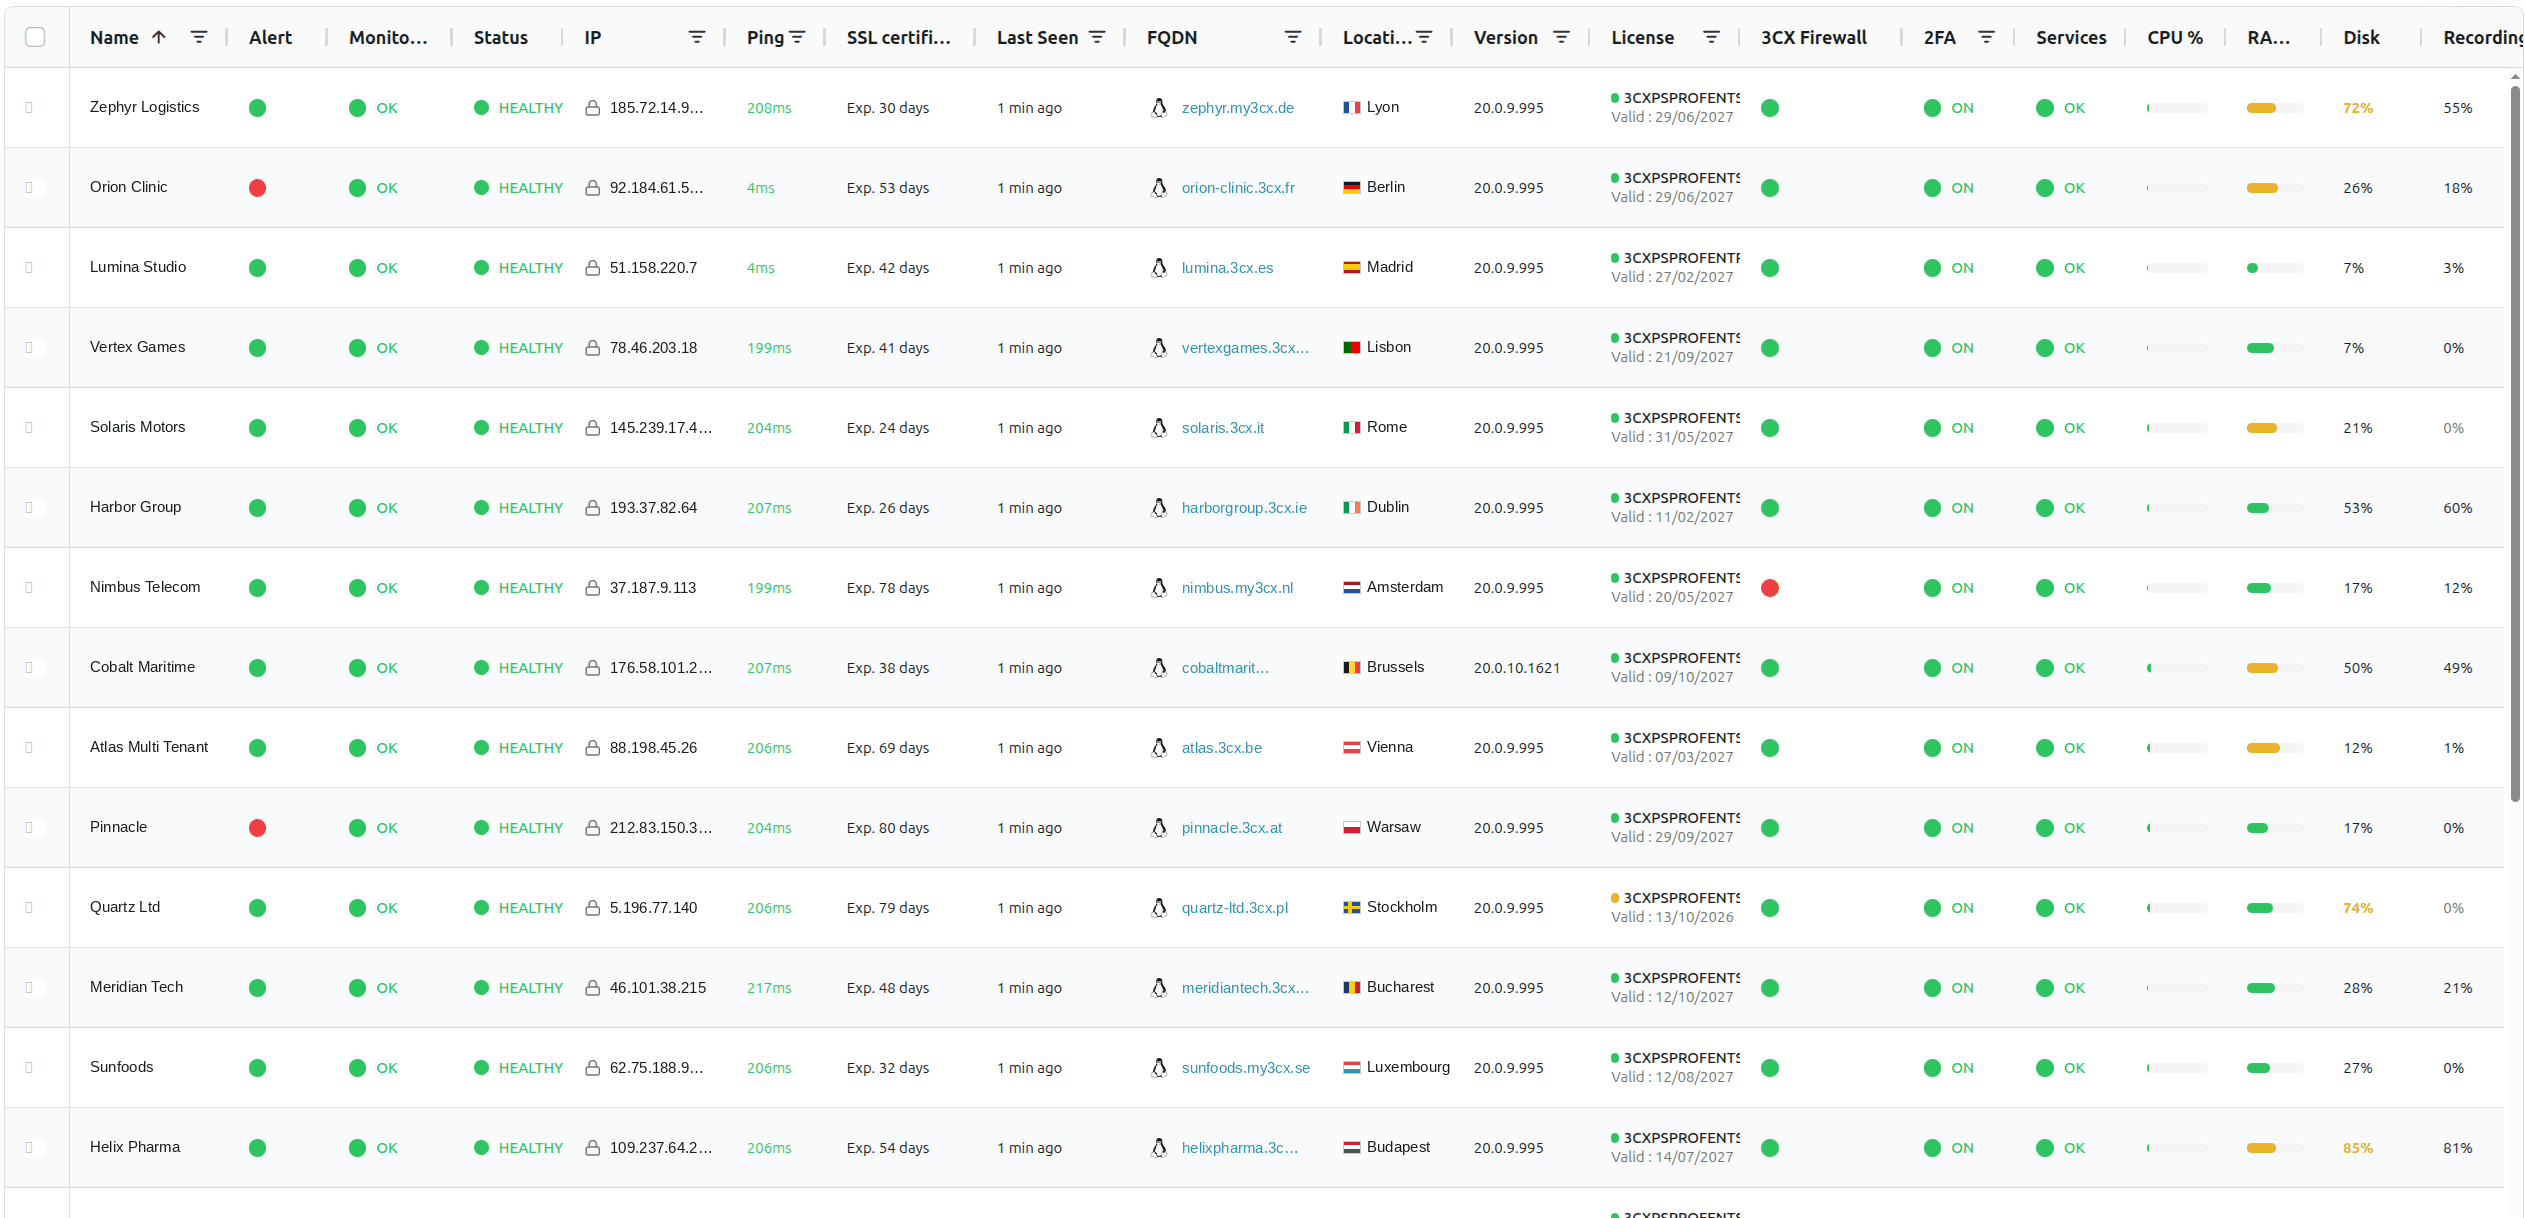Open the FQDN column filter icon

pos(1293,37)
